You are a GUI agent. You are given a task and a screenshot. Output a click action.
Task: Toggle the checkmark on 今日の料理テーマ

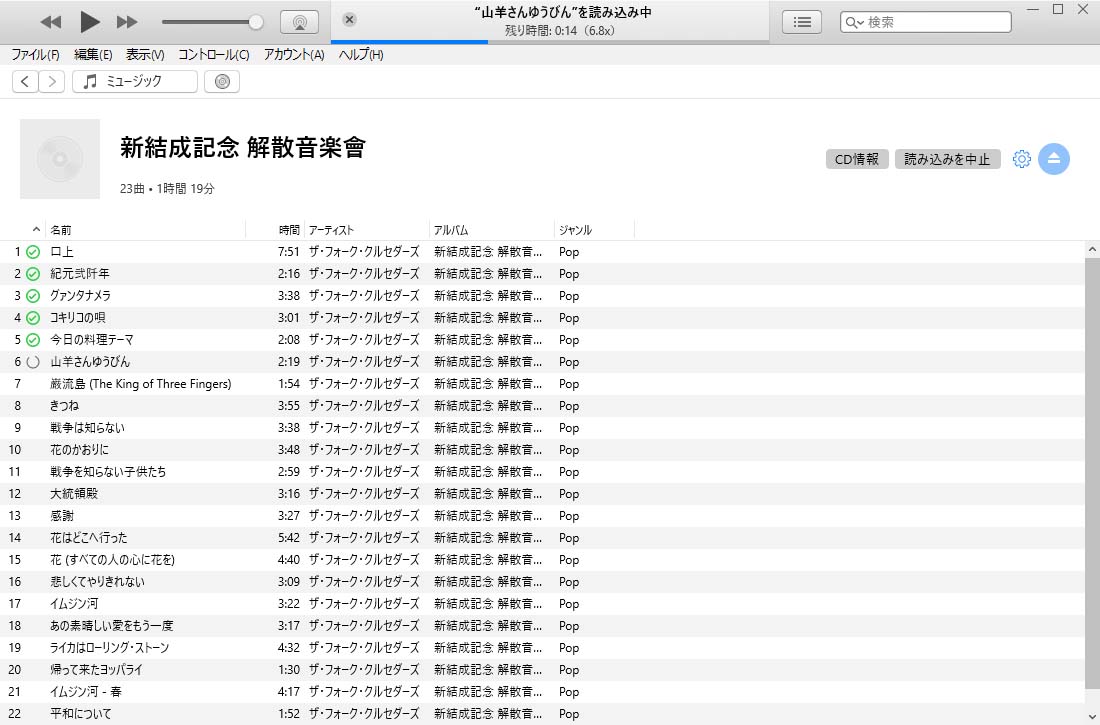[x=33, y=340]
